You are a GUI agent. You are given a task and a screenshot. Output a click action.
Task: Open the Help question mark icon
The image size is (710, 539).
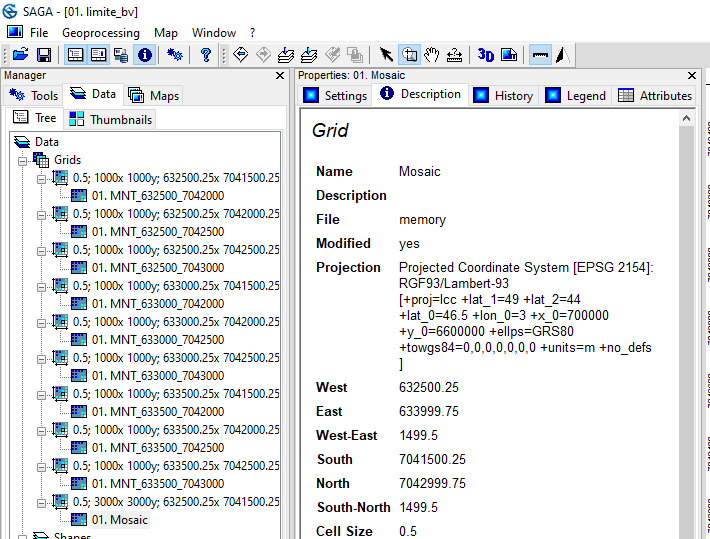coord(206,55)
